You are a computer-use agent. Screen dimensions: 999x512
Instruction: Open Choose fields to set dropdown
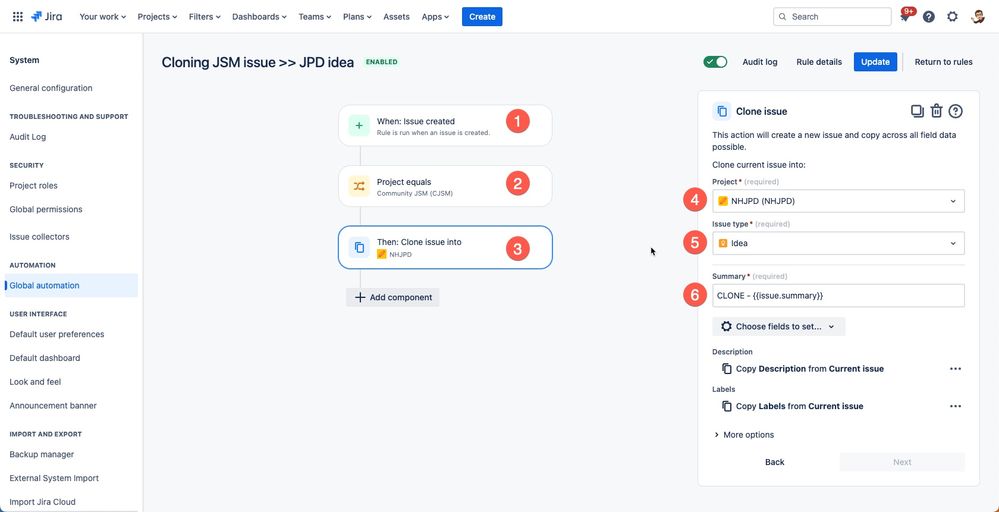coord(778,327)
